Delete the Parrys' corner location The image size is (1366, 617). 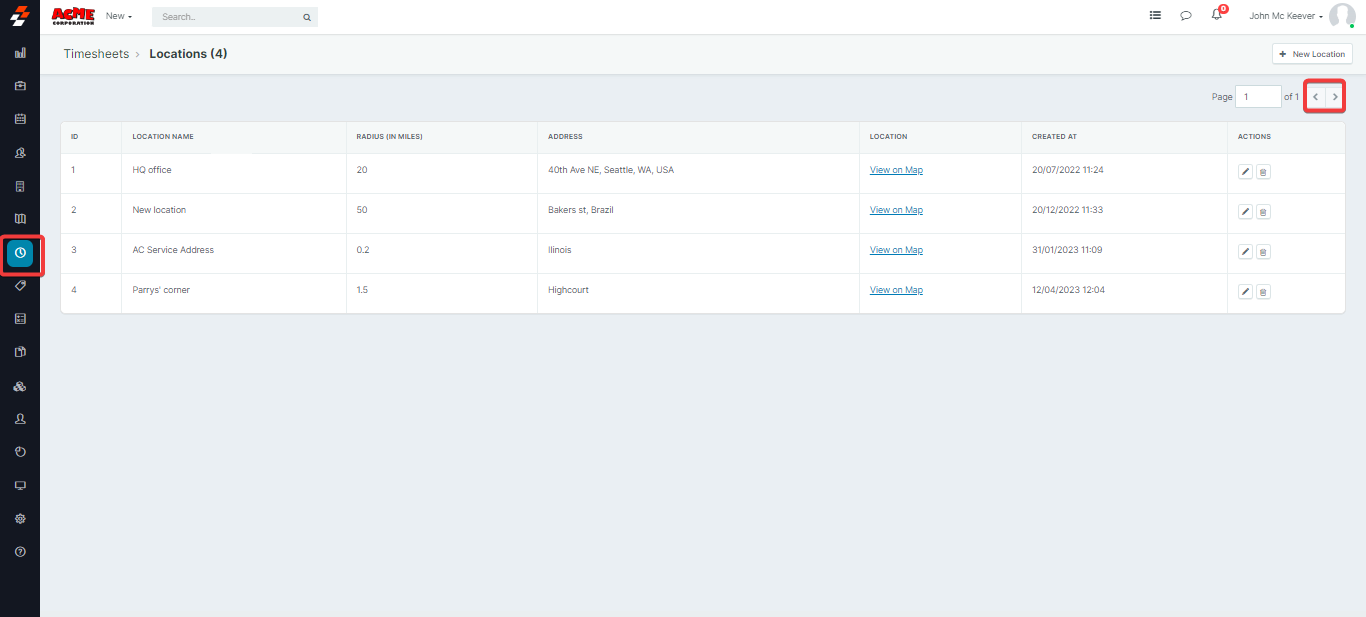point(1263,292)
